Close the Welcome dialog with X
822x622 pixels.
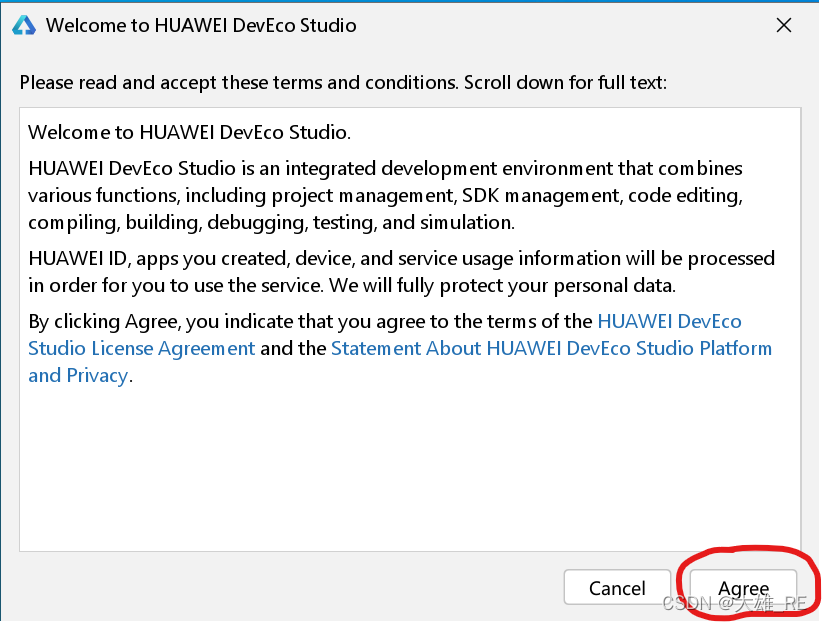[x=784, y=25]
